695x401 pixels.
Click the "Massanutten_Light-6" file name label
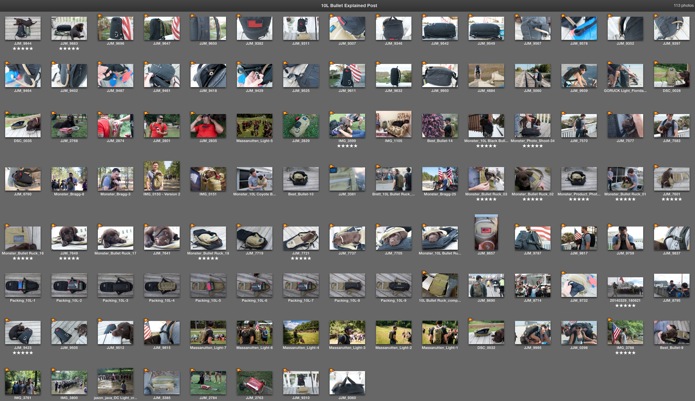tap(254, 348)
